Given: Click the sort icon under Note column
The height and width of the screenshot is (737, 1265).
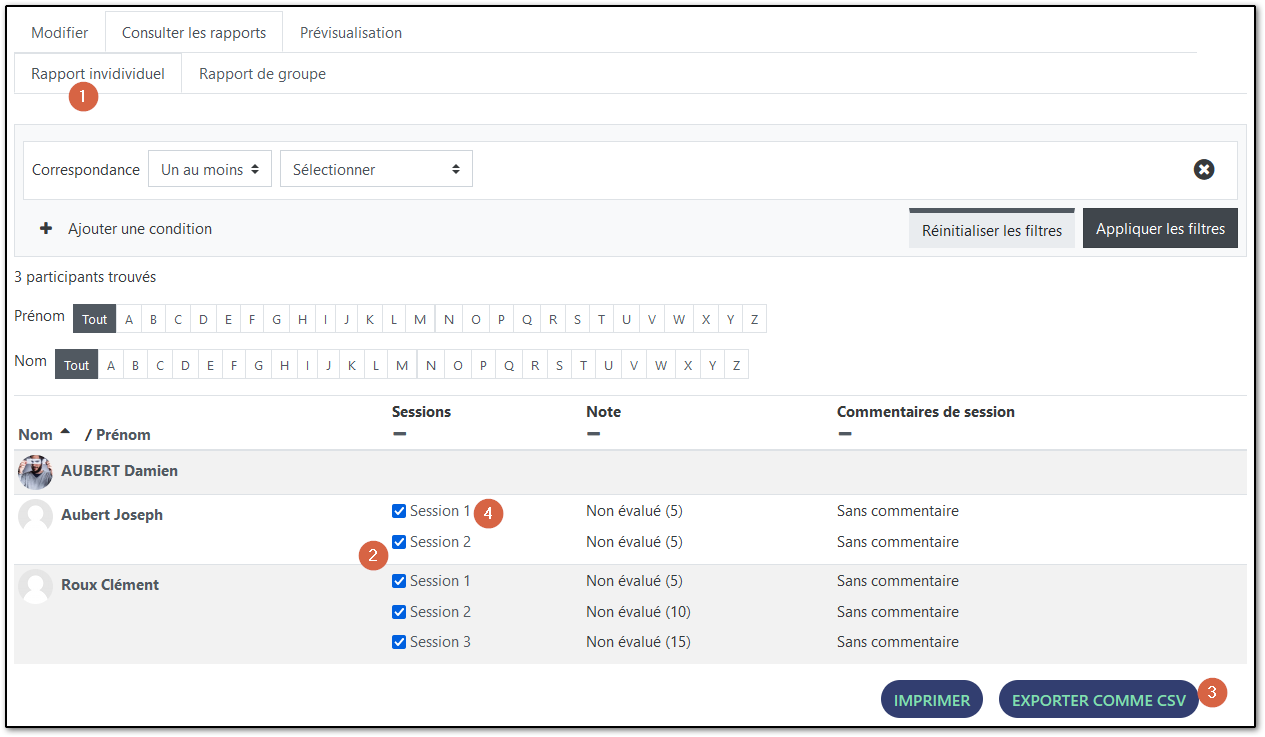Looking at the screenshot, I should (594, 435).
